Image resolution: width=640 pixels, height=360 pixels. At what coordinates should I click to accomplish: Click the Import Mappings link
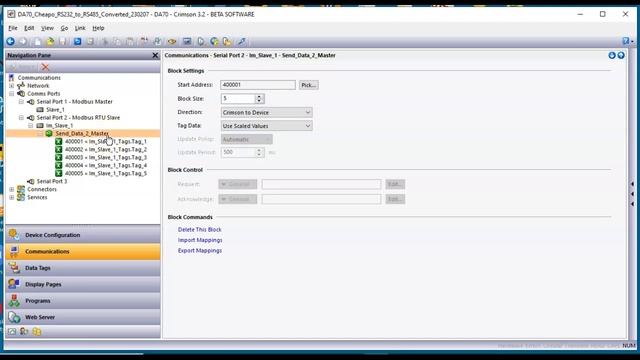200,240
